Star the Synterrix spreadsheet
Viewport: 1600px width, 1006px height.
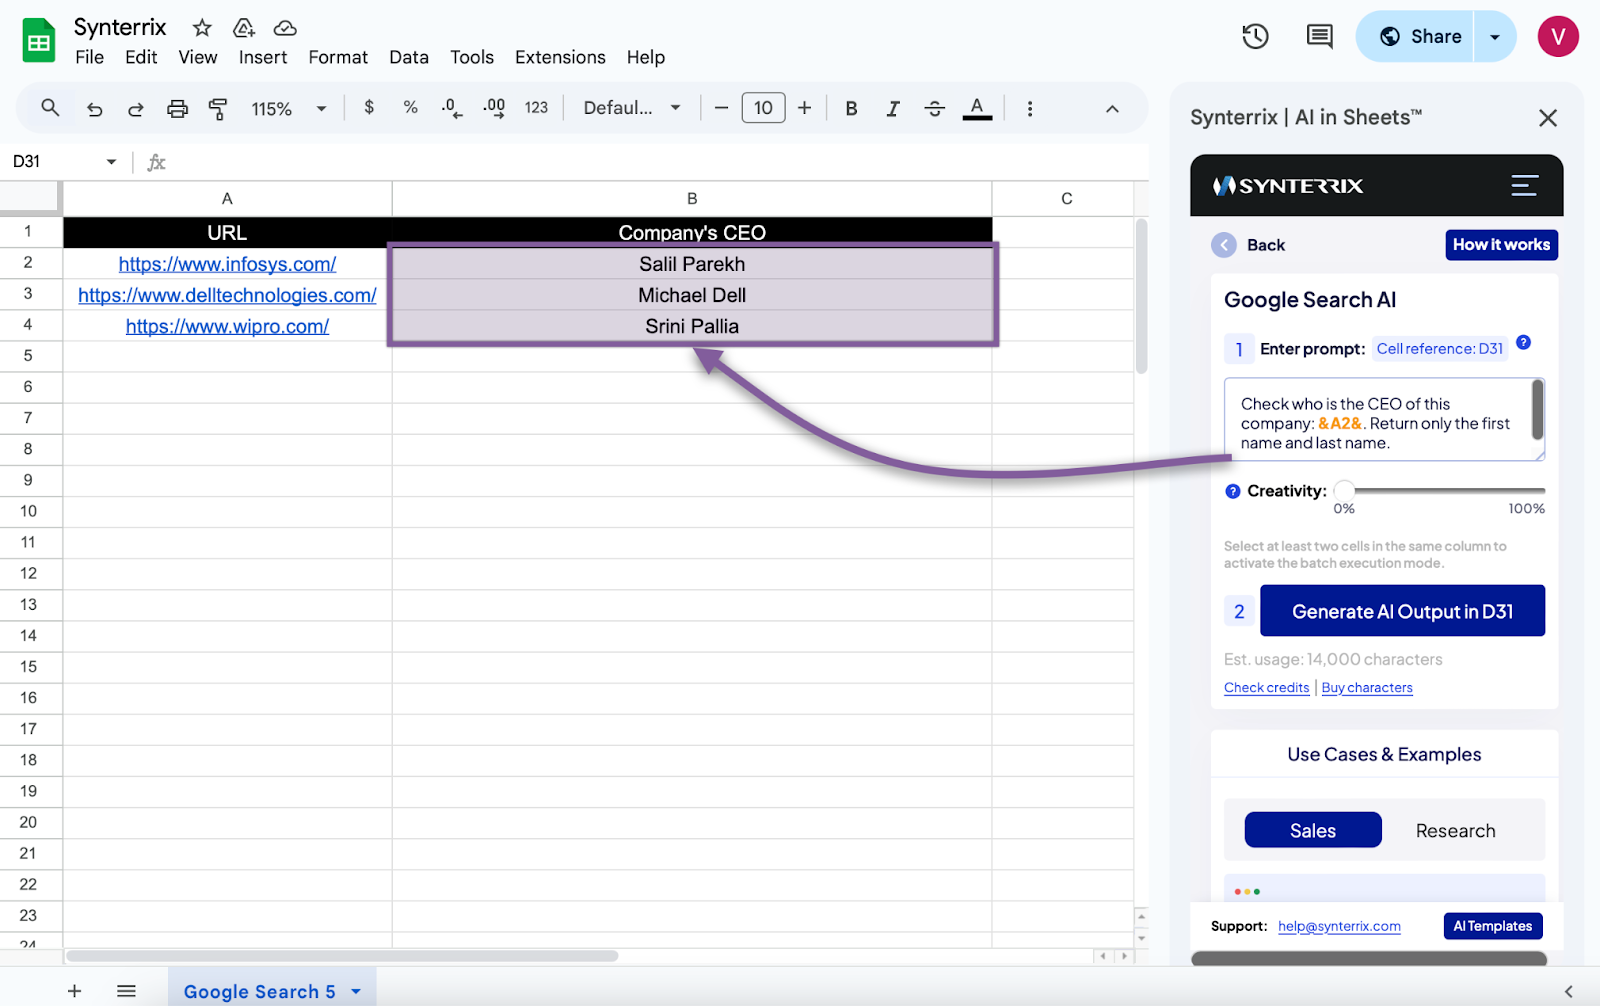tap(202, 28)
